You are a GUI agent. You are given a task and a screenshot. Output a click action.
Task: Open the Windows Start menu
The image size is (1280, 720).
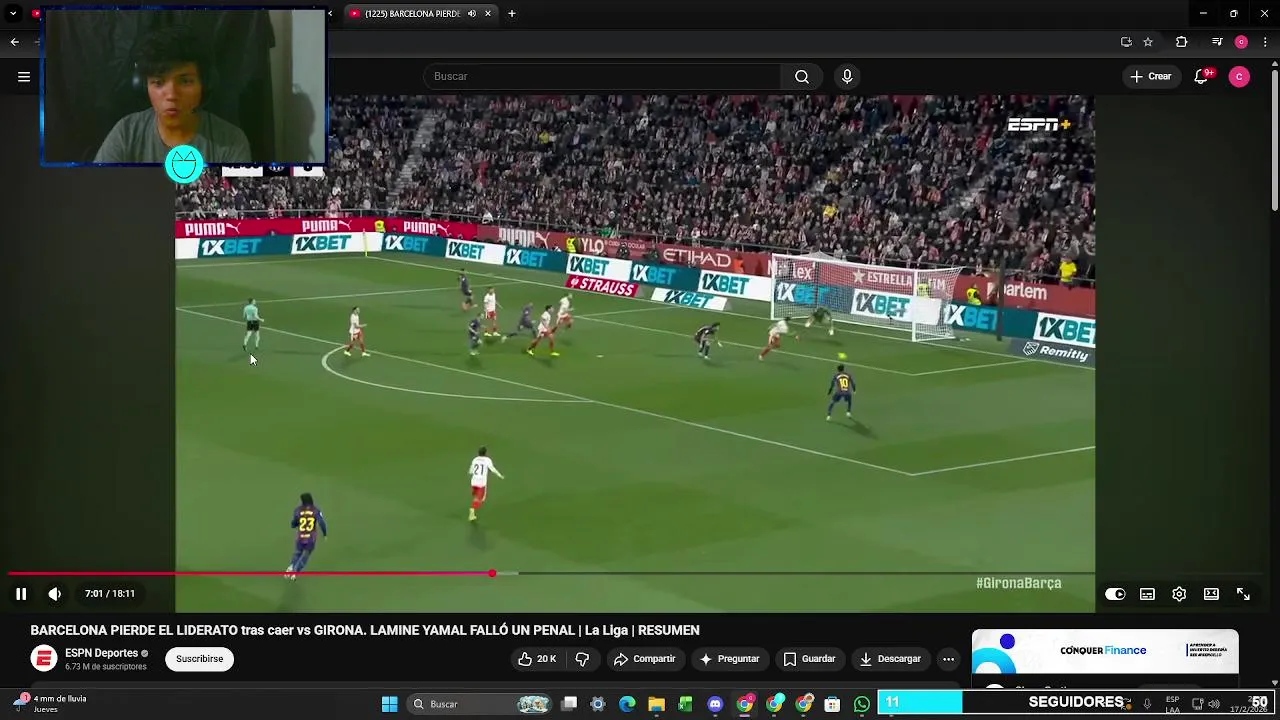point(389,704)
